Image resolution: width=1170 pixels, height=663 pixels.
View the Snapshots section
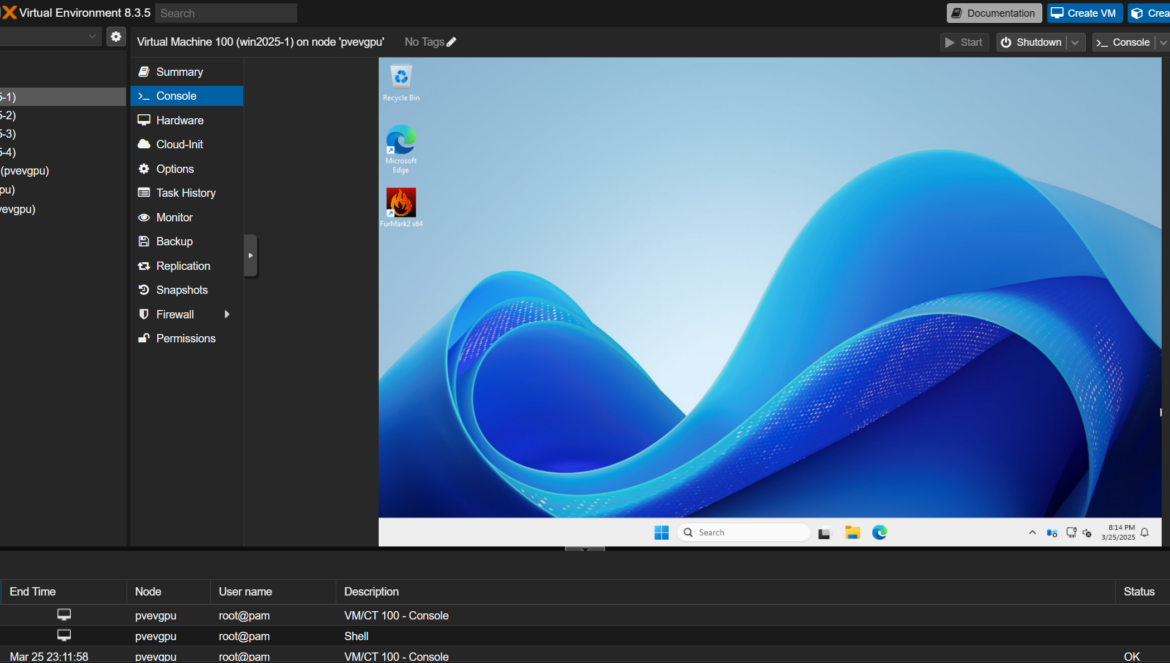pos(187,290)
